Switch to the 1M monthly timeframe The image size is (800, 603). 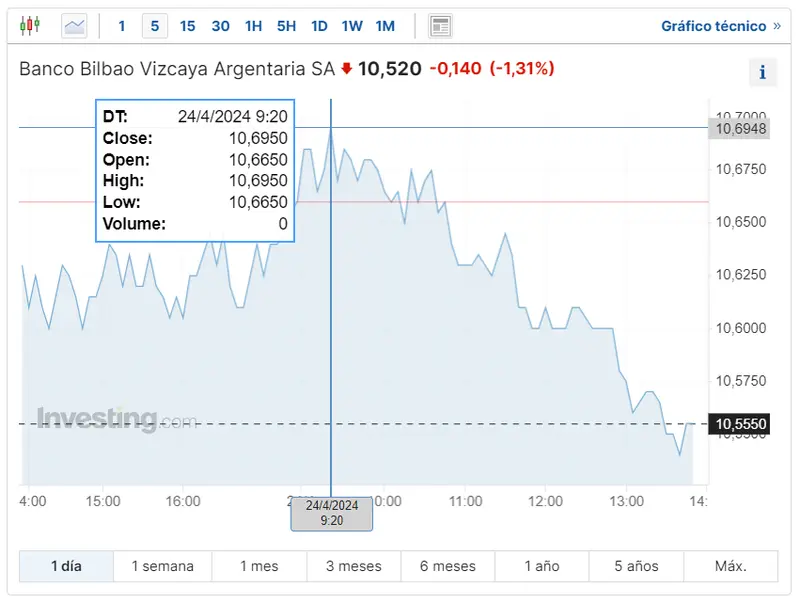click(x=384, y=26)
